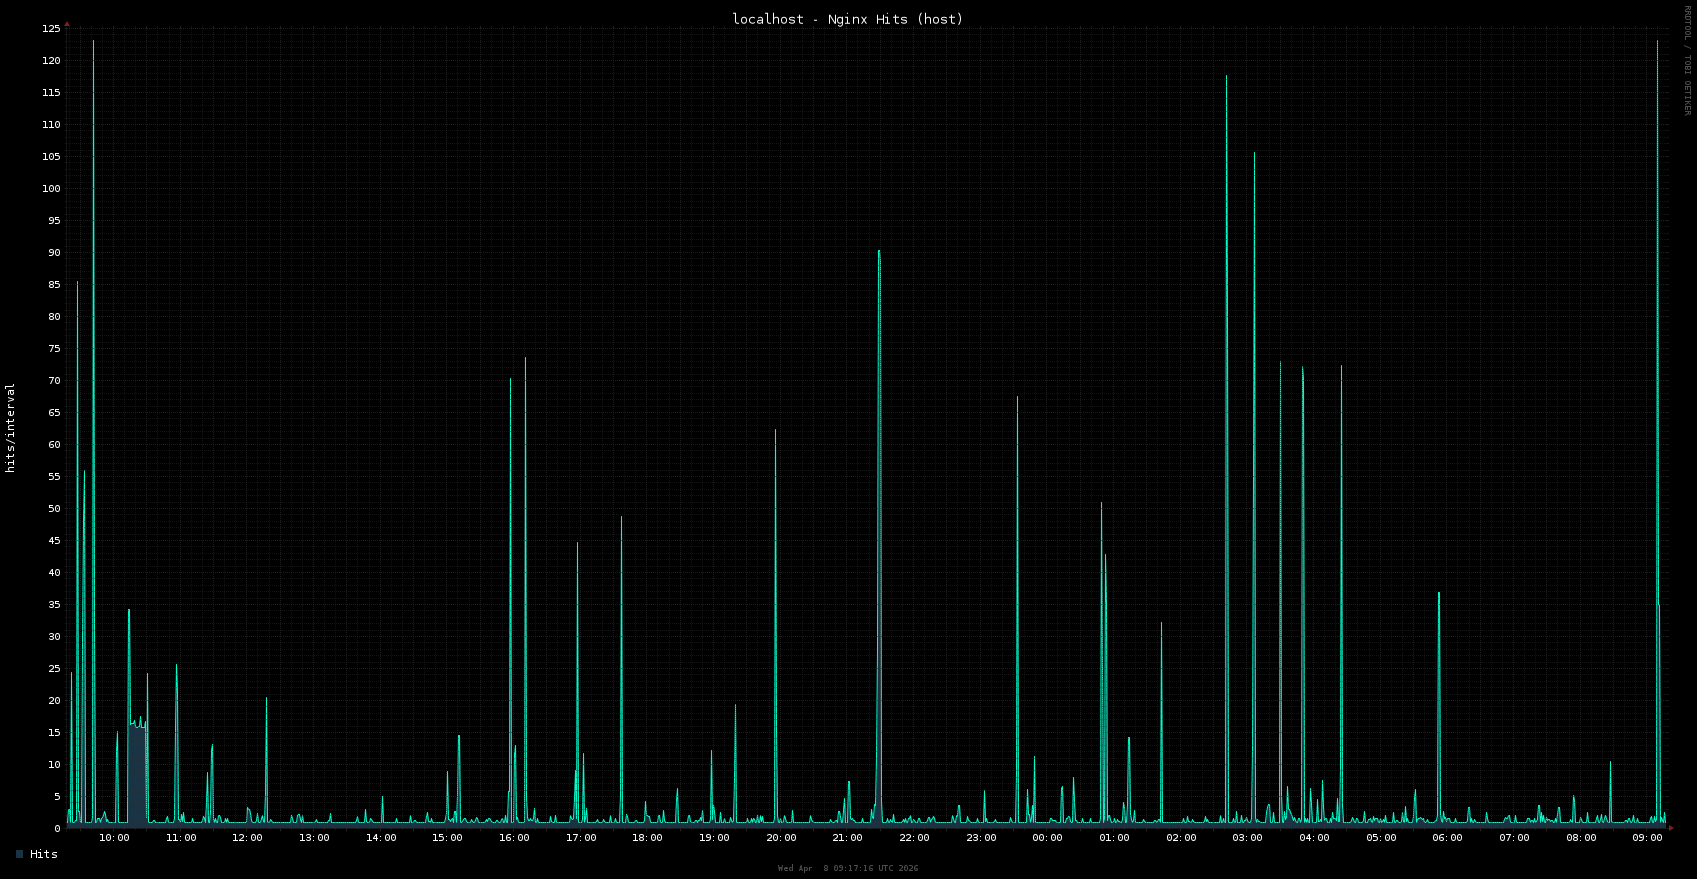Screen dimensions: 1697x879
Task: Click the 0 y-axis value
Action: (57, 829)
